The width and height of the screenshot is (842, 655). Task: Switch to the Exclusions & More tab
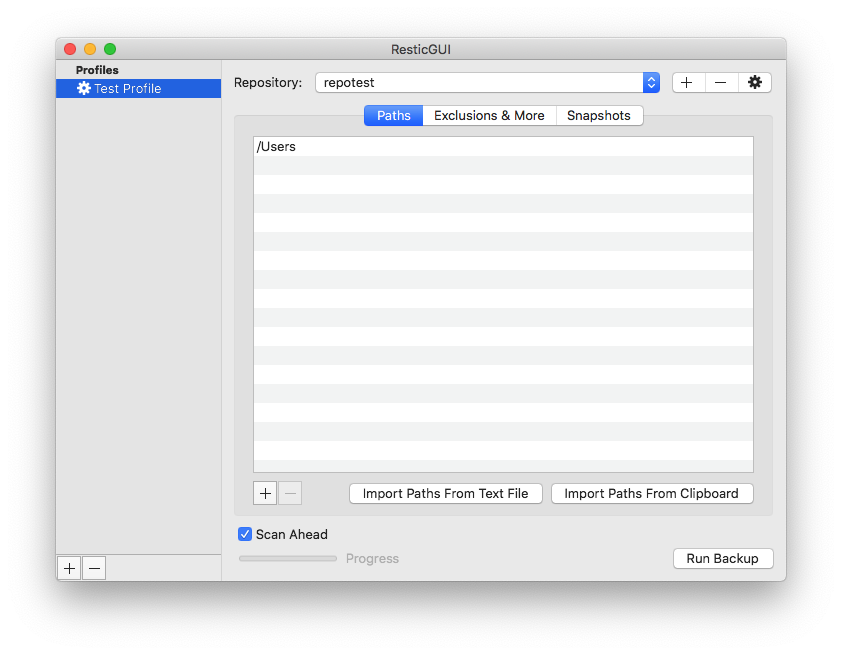pyautogui.click(x=489, y=115)
